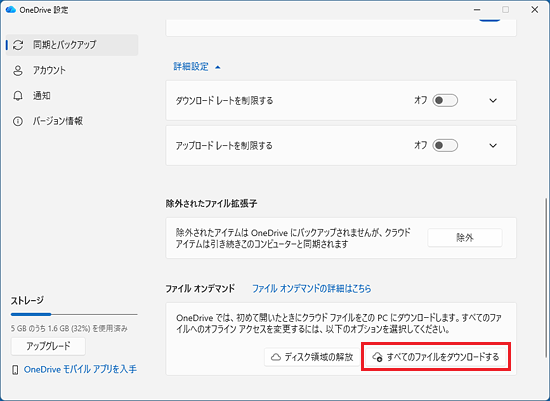550x401 pixels.
Task: Toggle アップロード レートを制限する switch
Action: pyautogui.click(x=445, y=145)
